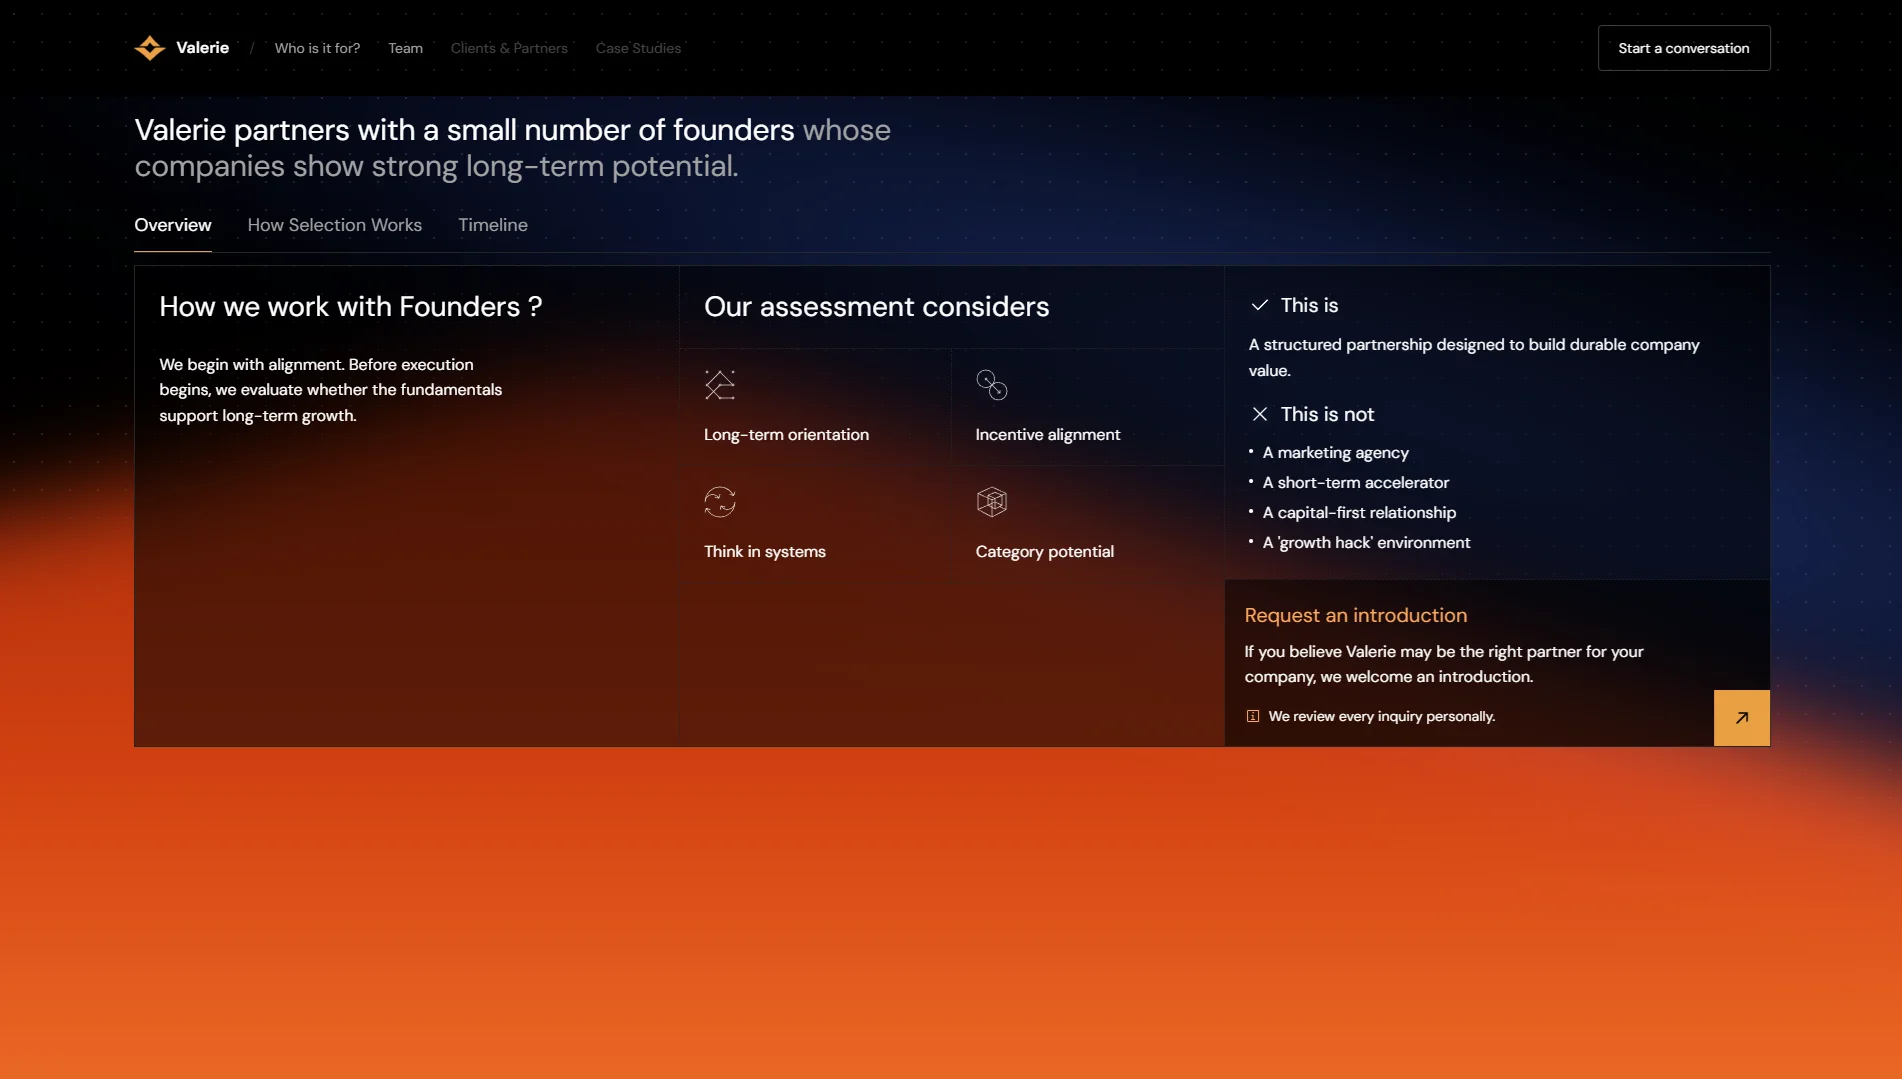Click "A 'growth hack' environment" list item
1902x1079 pixels.
pyautogui.click(x=1367, y=543)
